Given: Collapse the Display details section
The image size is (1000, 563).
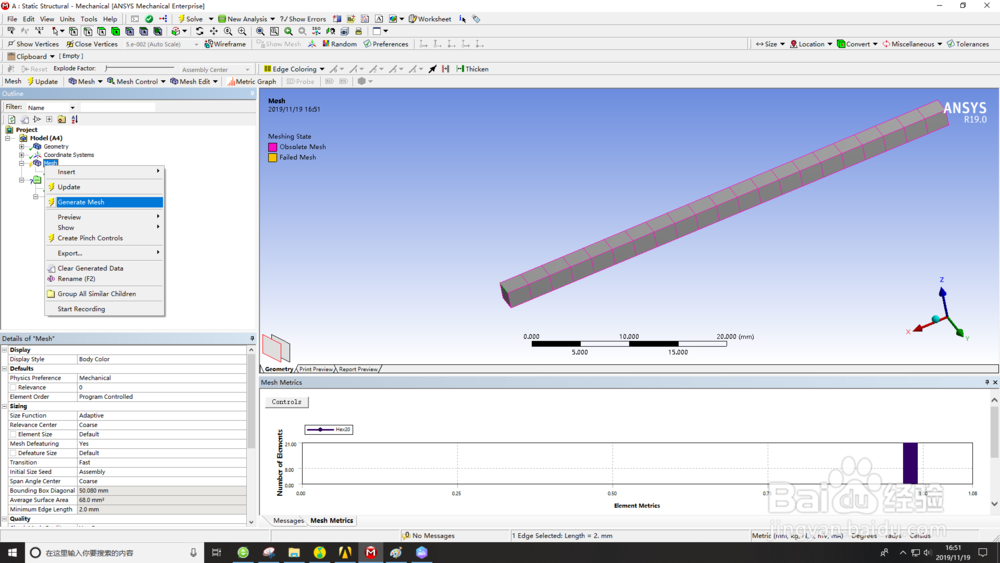Looking at the screenshot, I should coord(5,350).
